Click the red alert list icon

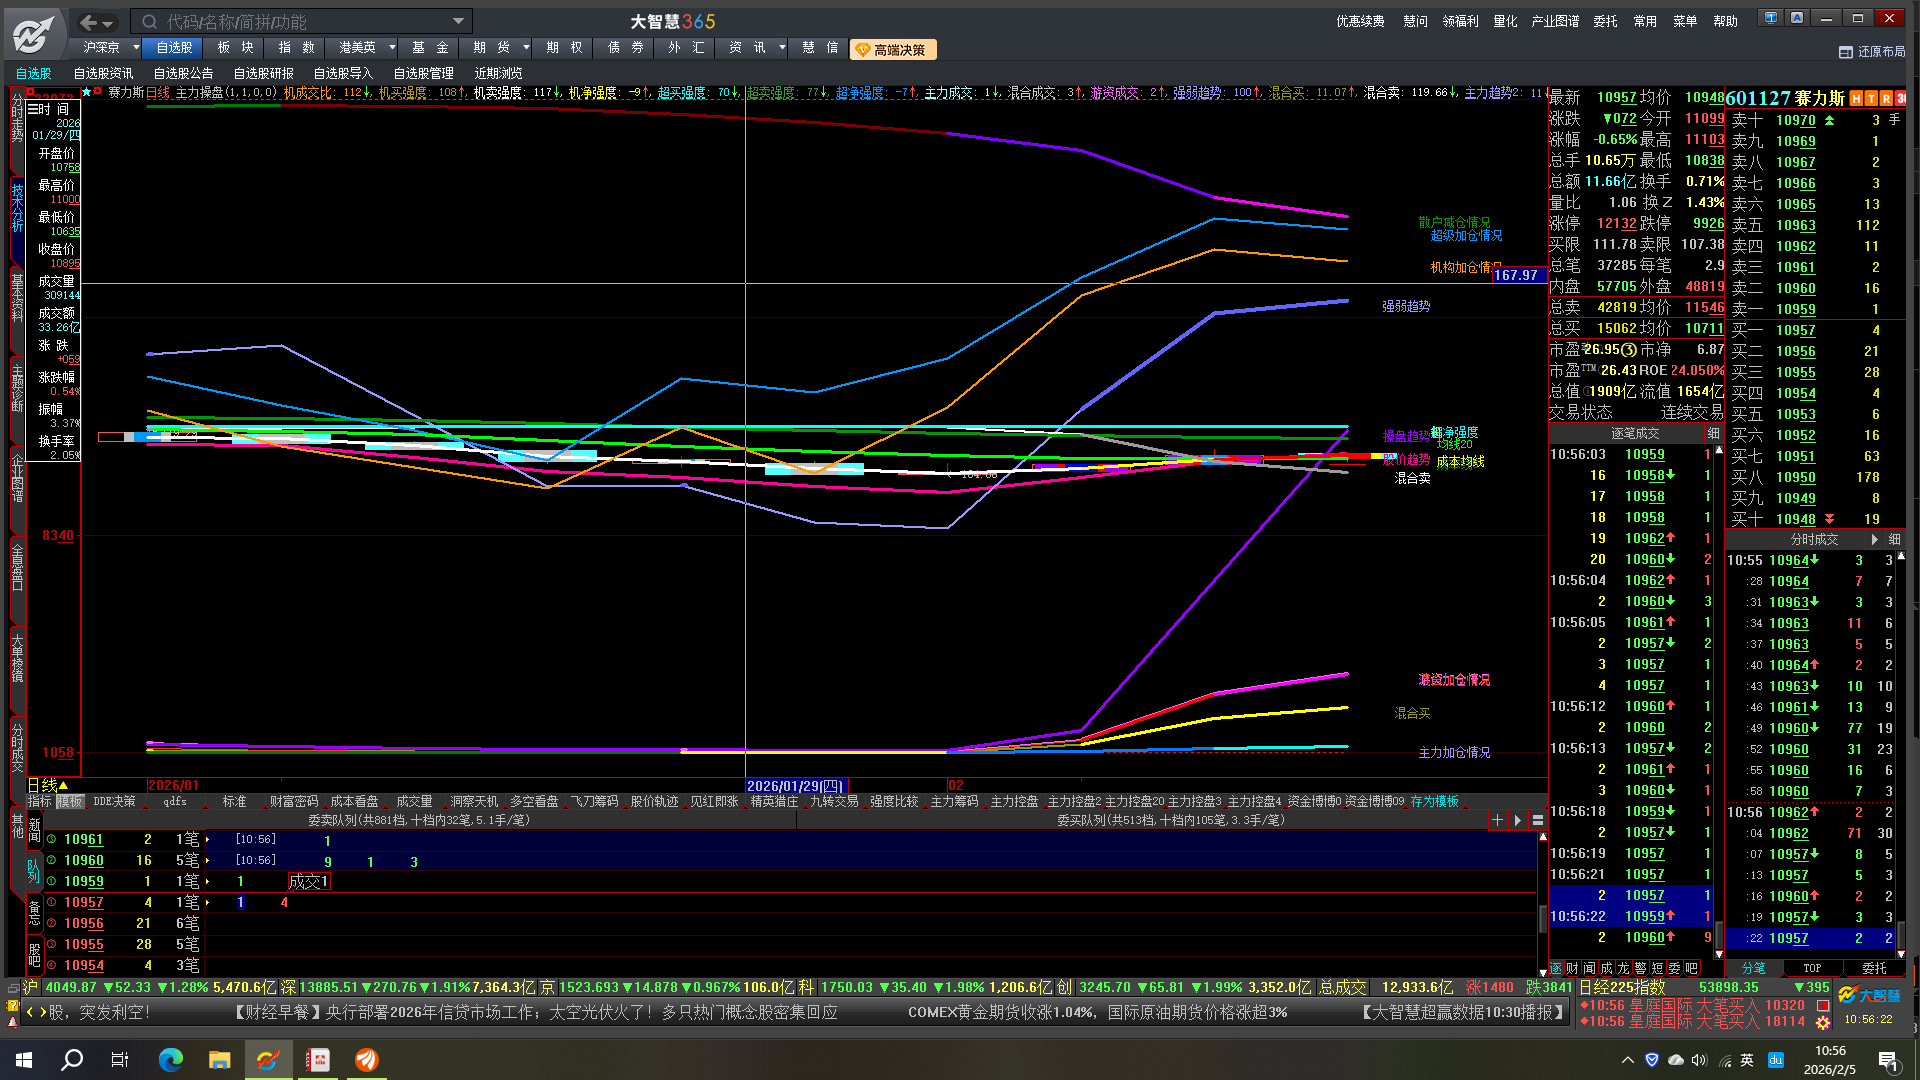[1823, 1005]
